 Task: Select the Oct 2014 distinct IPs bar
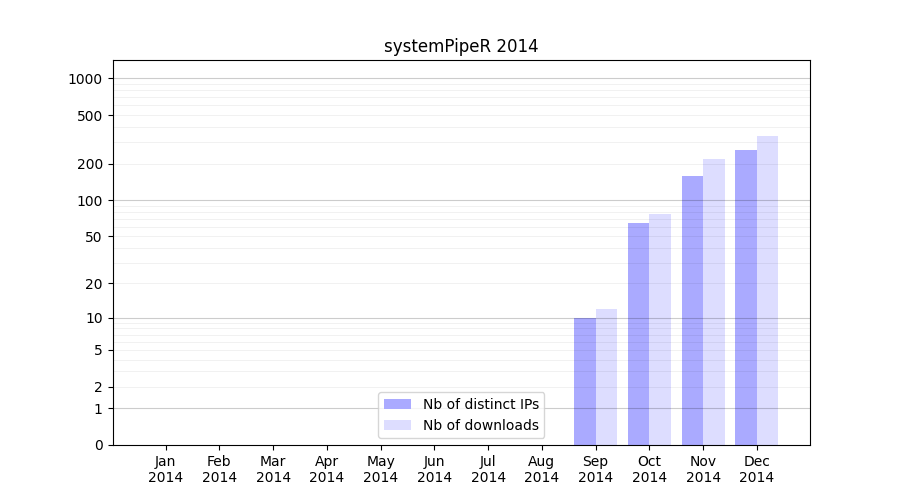coord(638,334)
